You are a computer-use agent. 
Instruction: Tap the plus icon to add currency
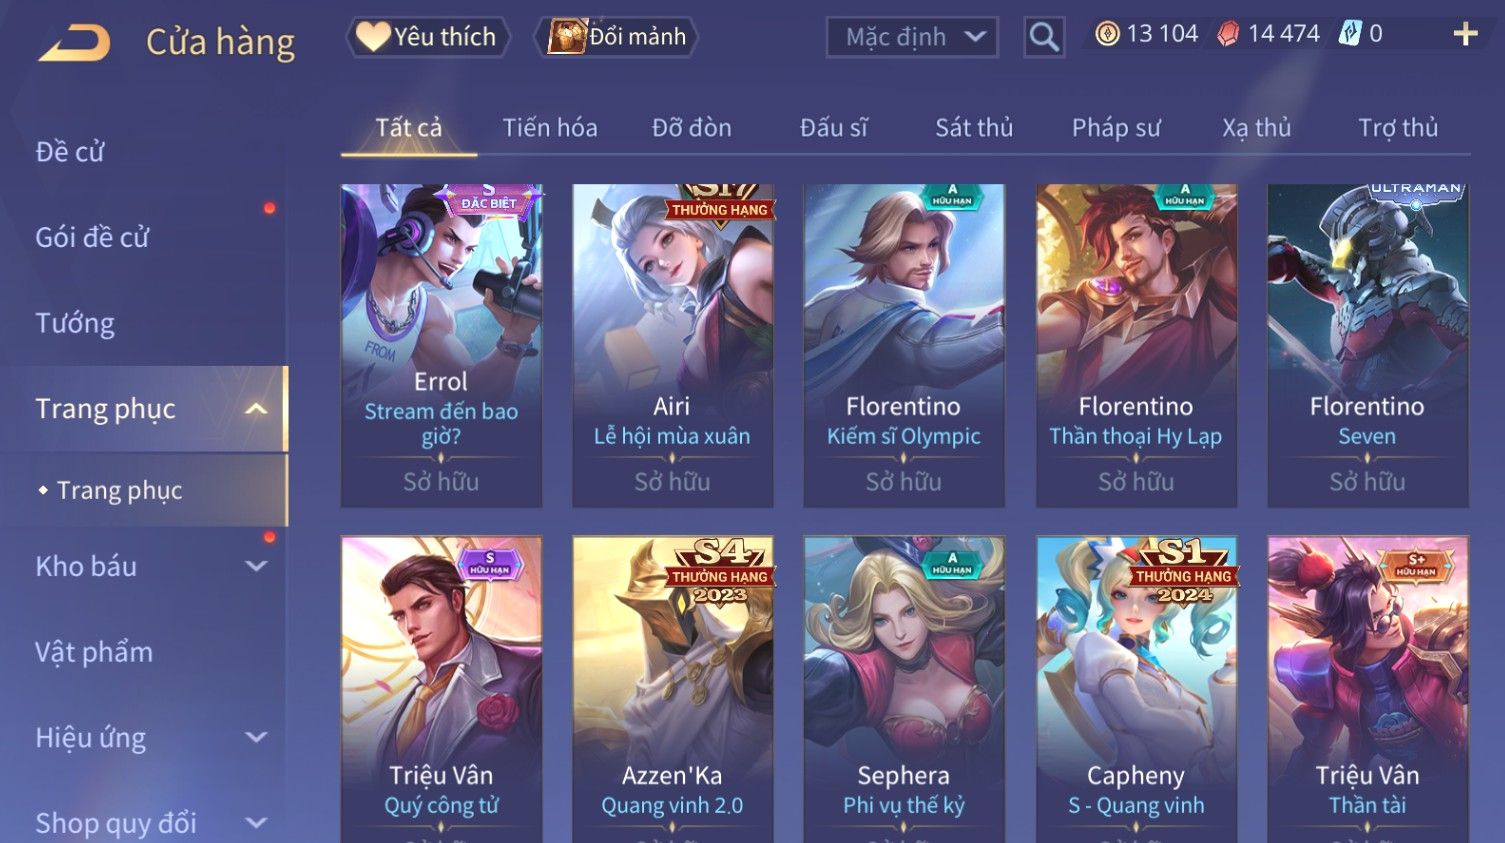pos(1465,34)
